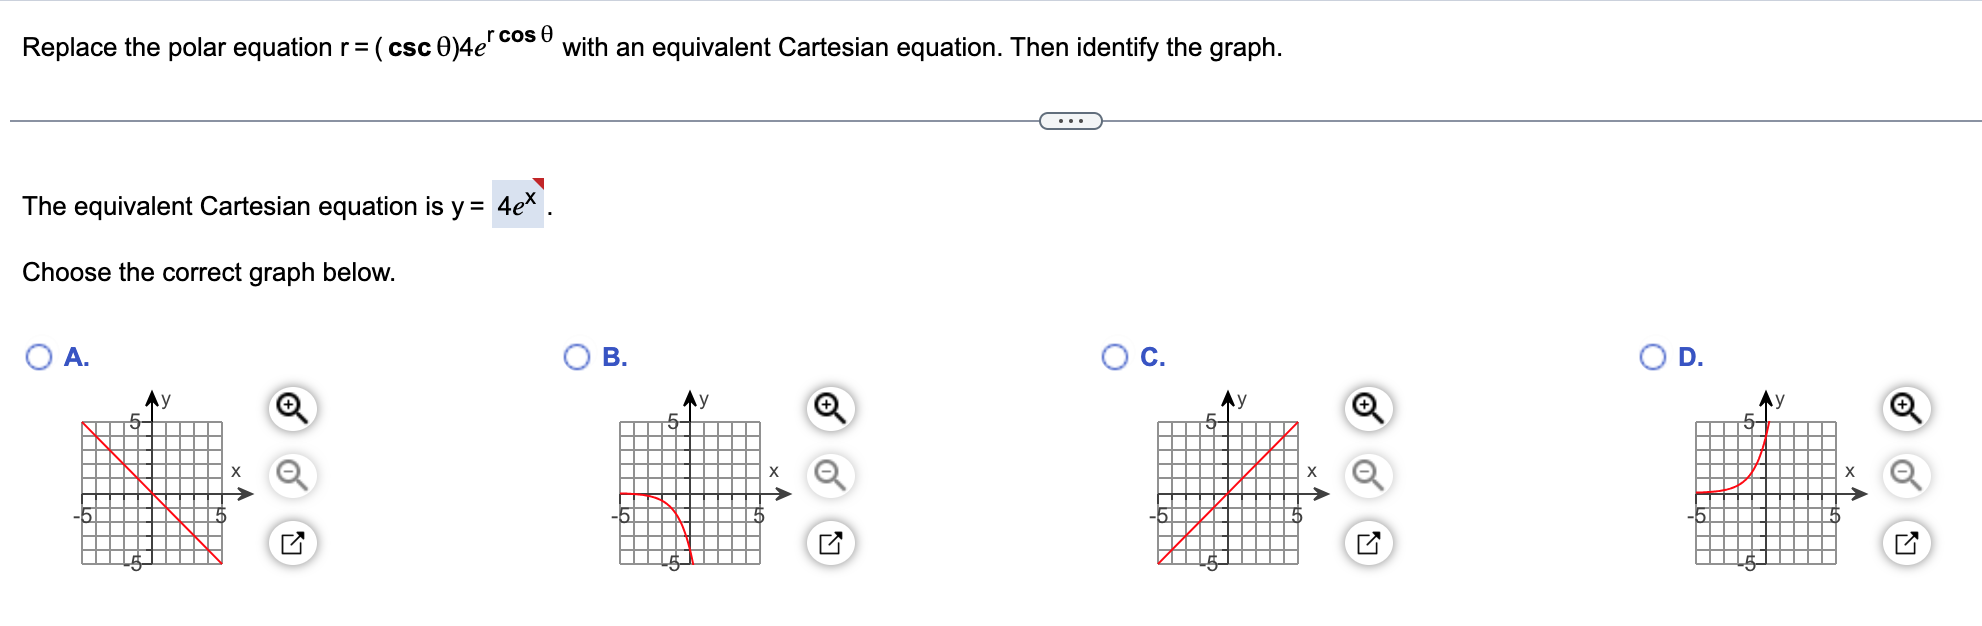
Task: Open option B's enlarged graph link
Action: (x=831, y=542)
